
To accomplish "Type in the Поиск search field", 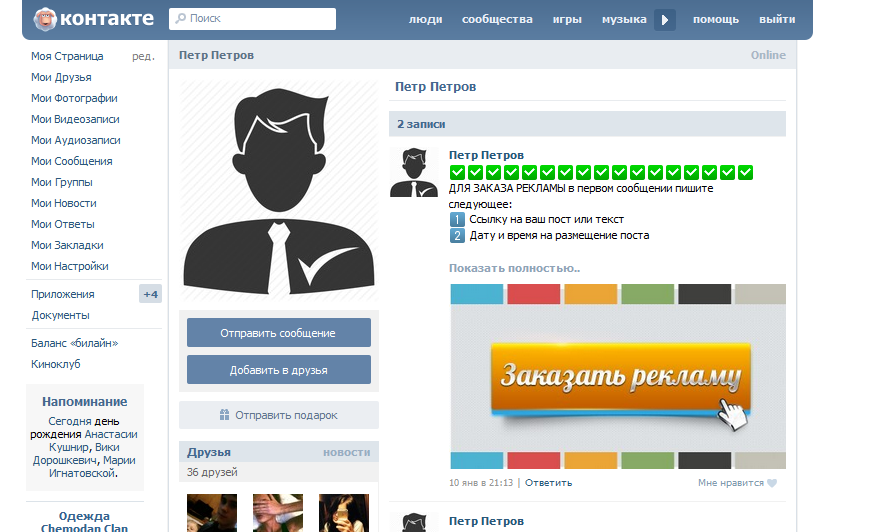I will click(x=255, y=19).
